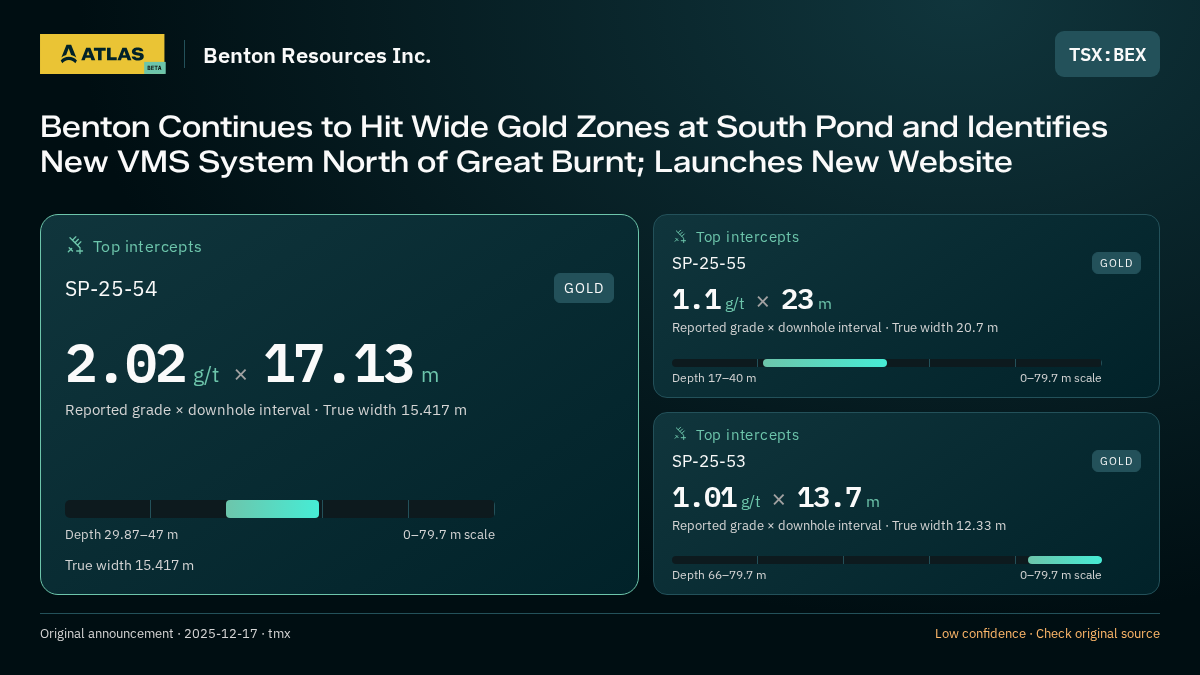Click the hole ID text SP-25-55
This screenshot has width=1200, height=675.
[709, 263]
